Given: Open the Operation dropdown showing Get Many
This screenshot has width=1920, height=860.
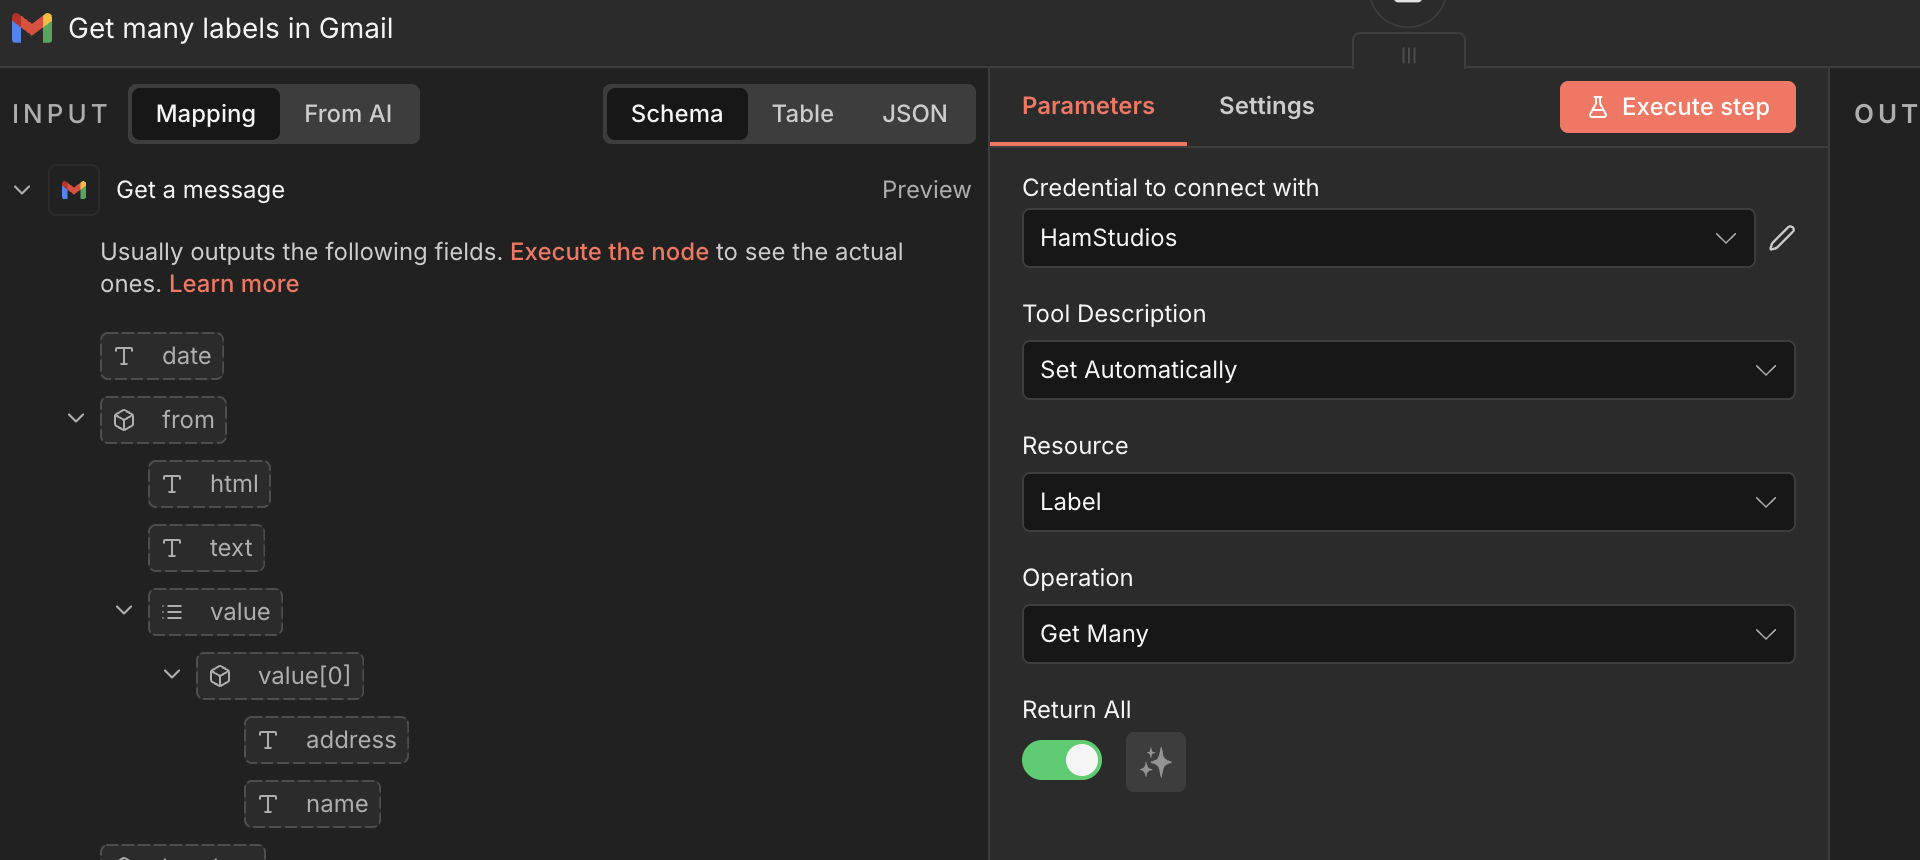Looking at the screenshot, I should pos(1408,634).
